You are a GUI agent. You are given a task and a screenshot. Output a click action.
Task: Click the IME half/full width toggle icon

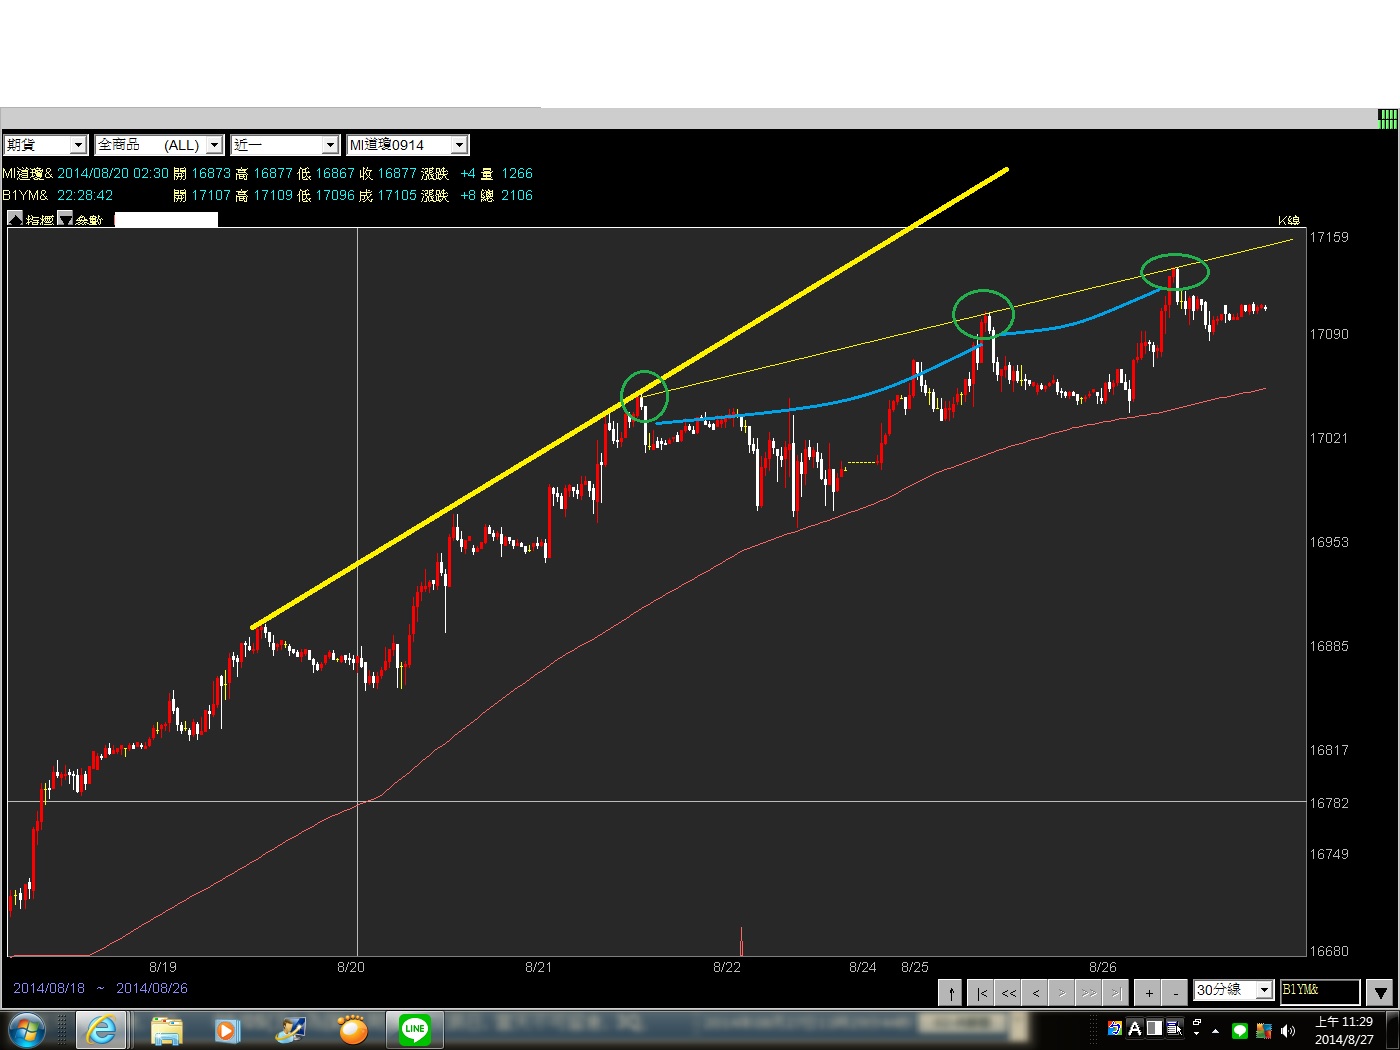pyautogui.click(x=1154, y=1028)
